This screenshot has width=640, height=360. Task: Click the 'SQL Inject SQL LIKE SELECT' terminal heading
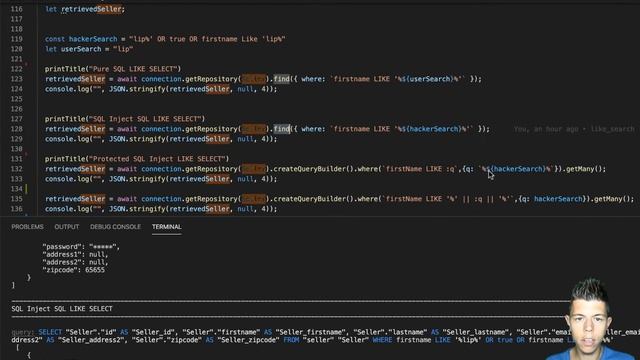pyautogui.click(x=62, y=309)
